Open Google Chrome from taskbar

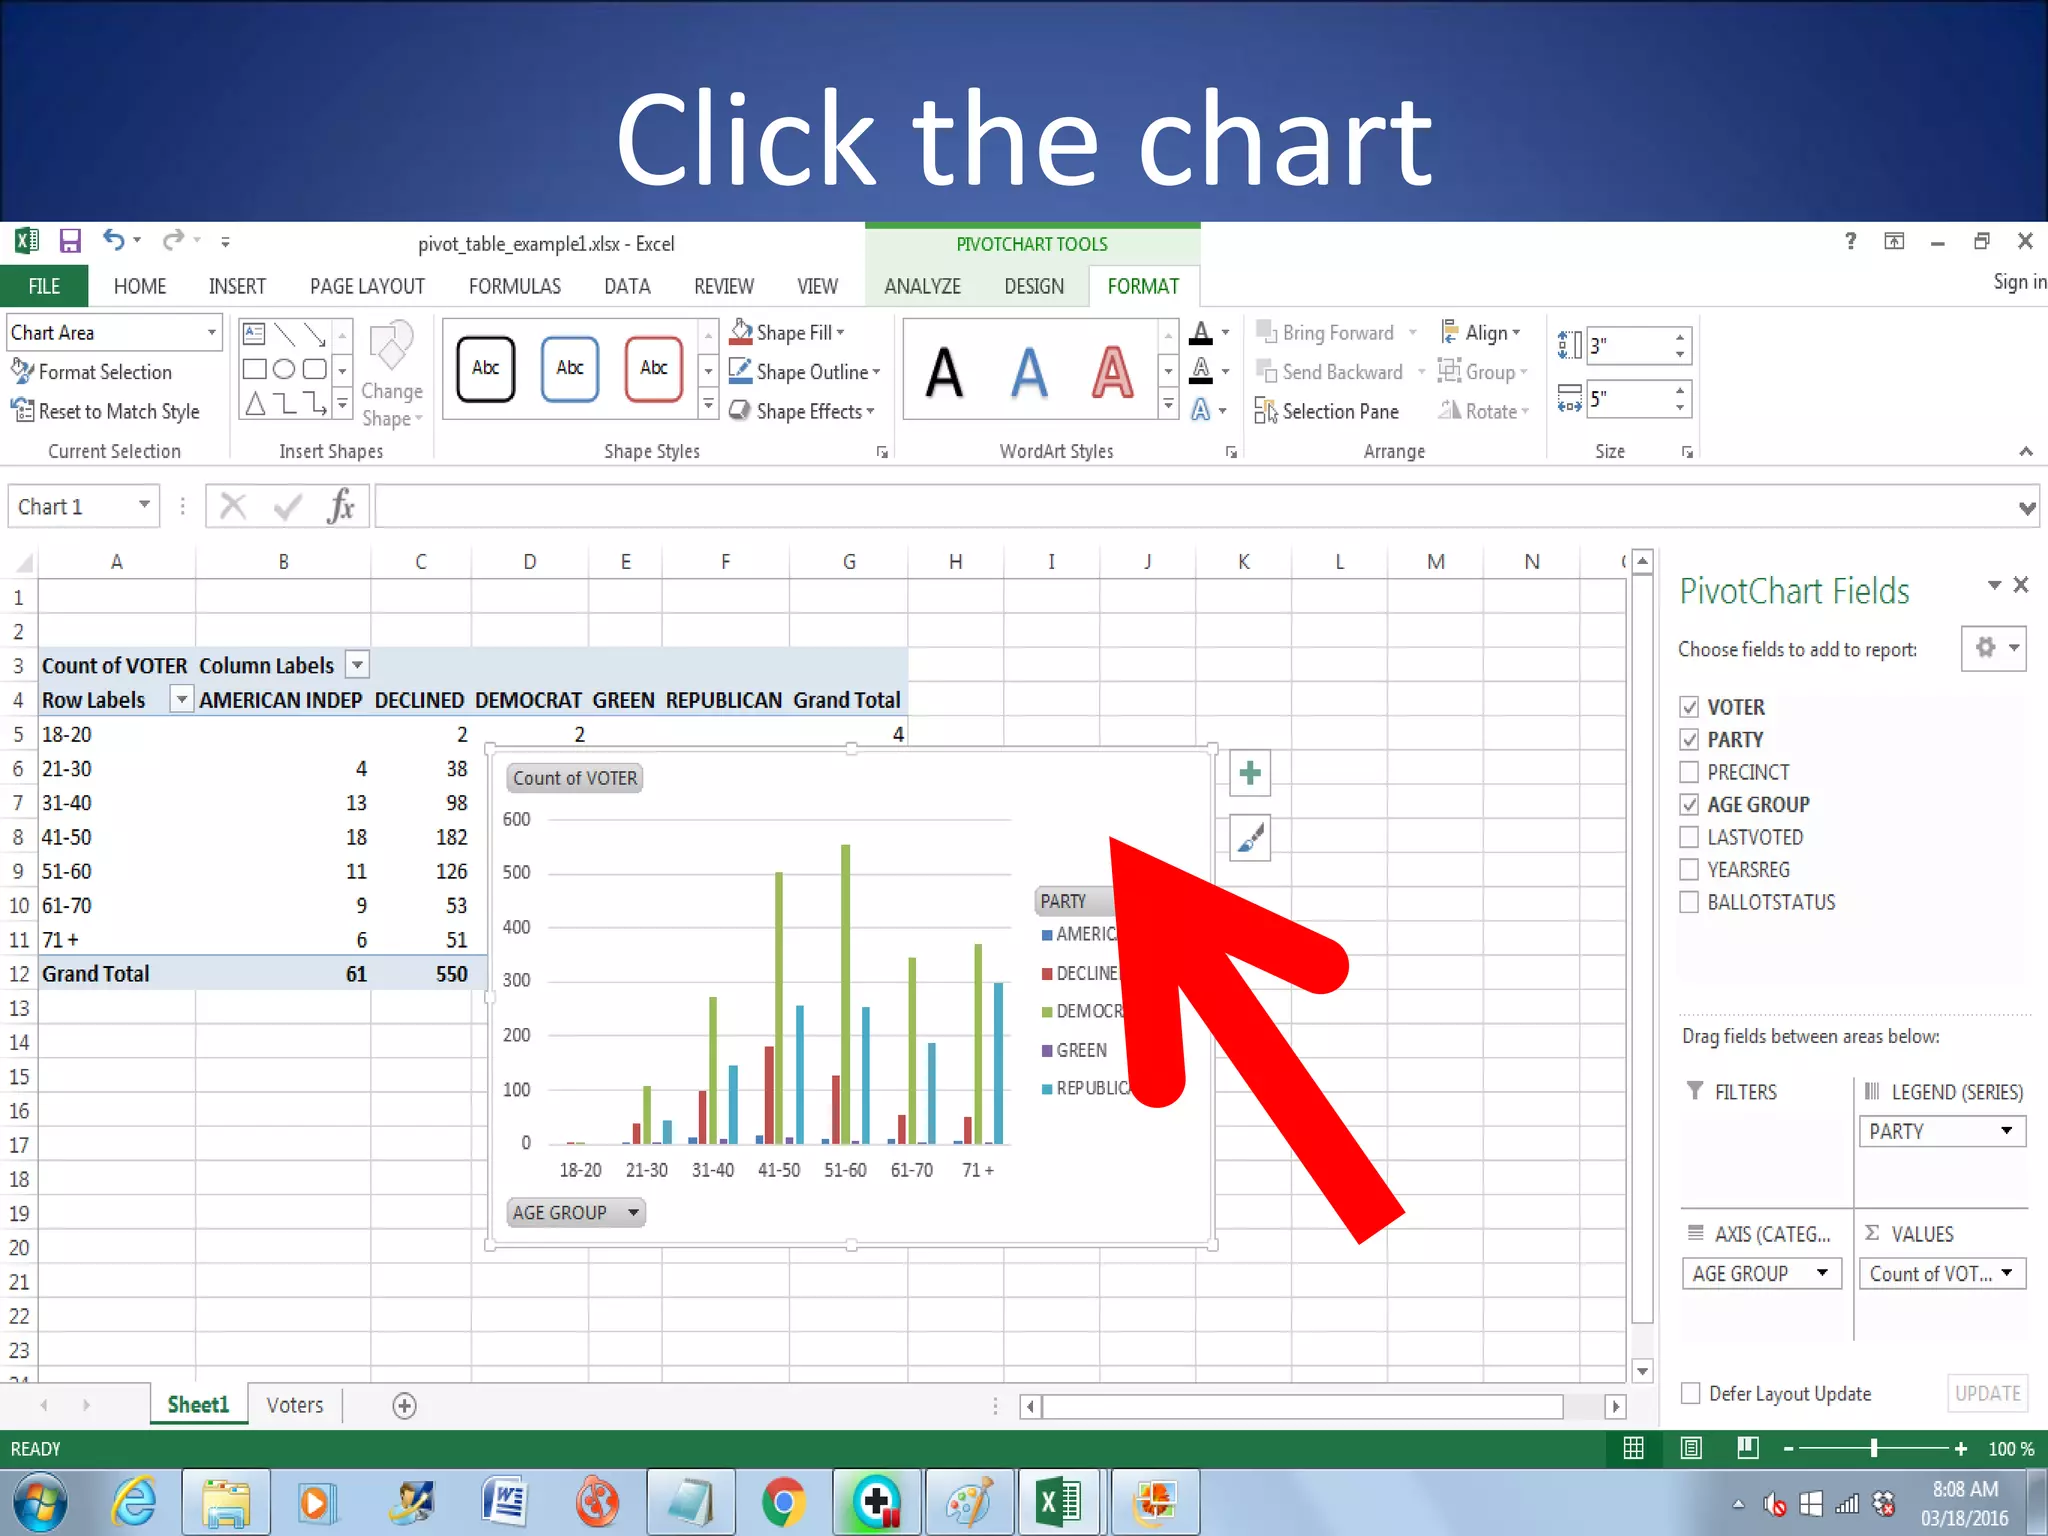[784, 1502]
